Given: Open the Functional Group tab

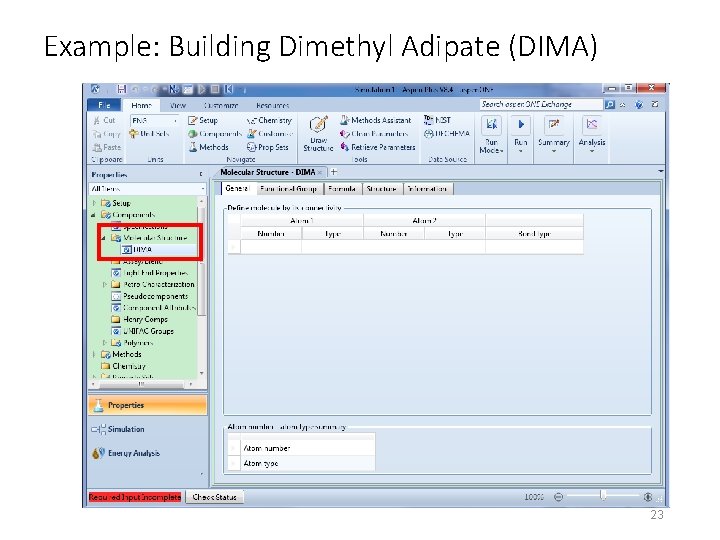Looking at the screenshot, I should [x=288, y=189].
